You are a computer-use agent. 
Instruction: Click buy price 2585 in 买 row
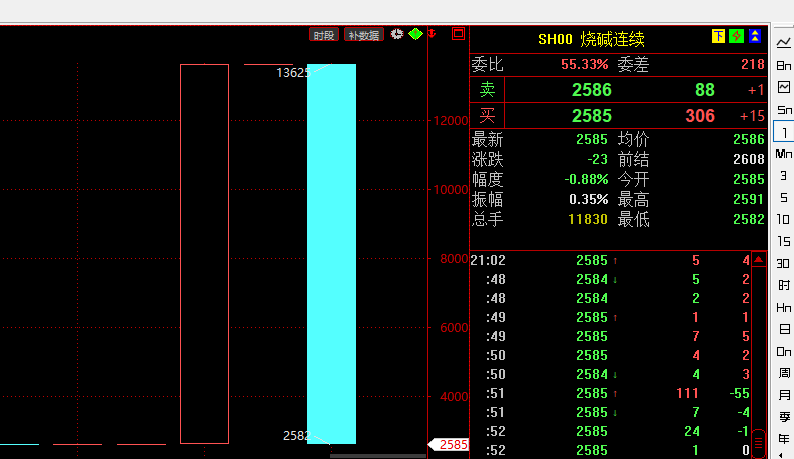[x=591, y=116]
